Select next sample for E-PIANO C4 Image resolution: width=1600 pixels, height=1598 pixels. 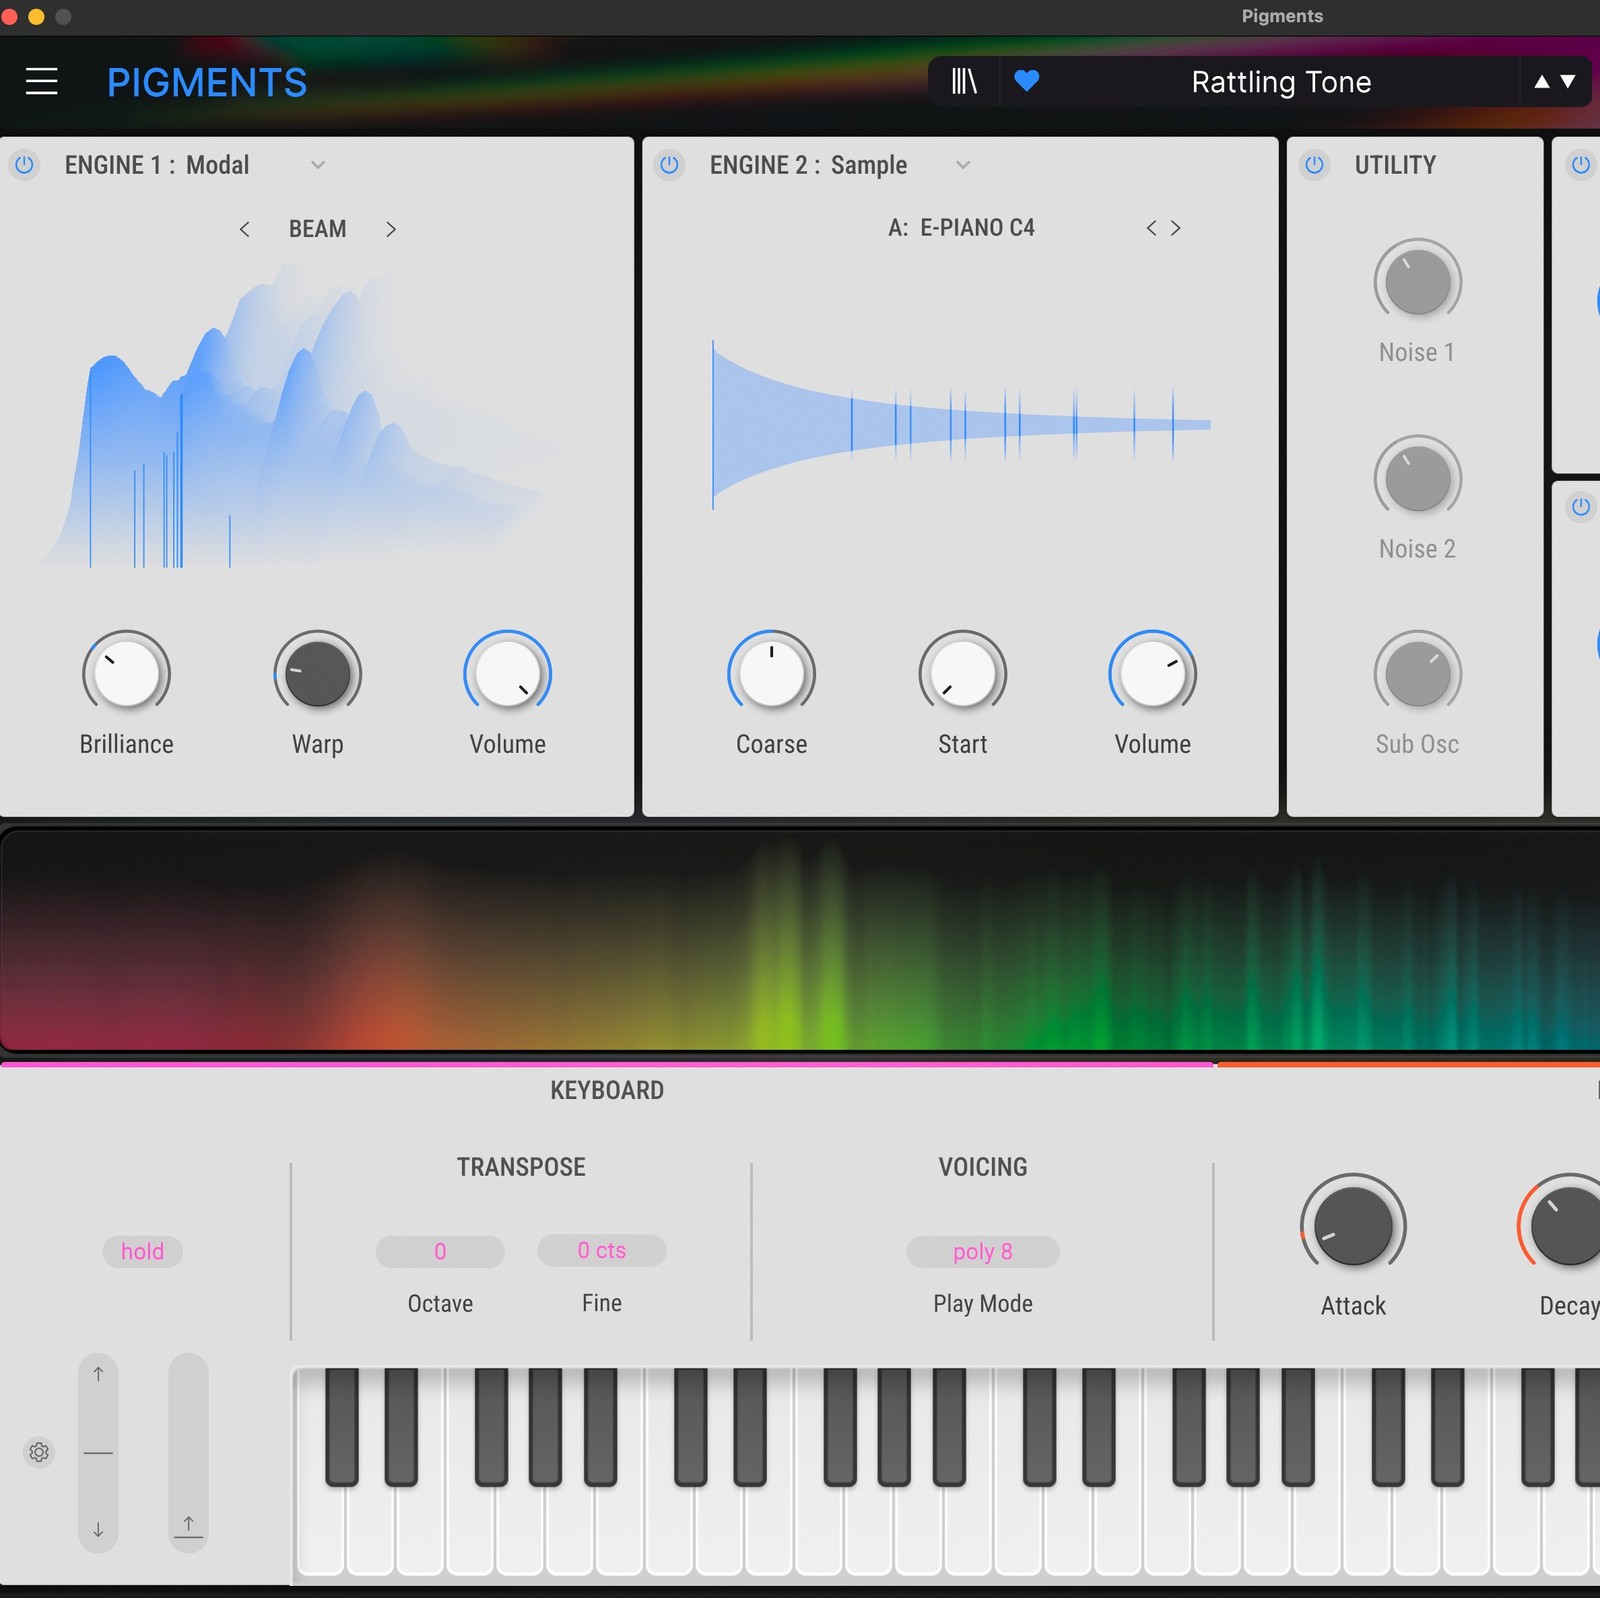(1176, 228)
